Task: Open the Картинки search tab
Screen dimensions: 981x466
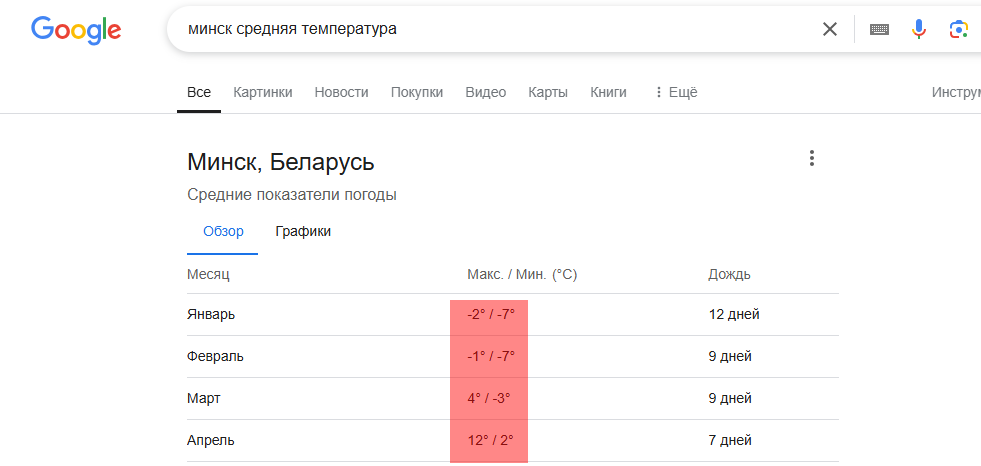Action: pos(263,93)
